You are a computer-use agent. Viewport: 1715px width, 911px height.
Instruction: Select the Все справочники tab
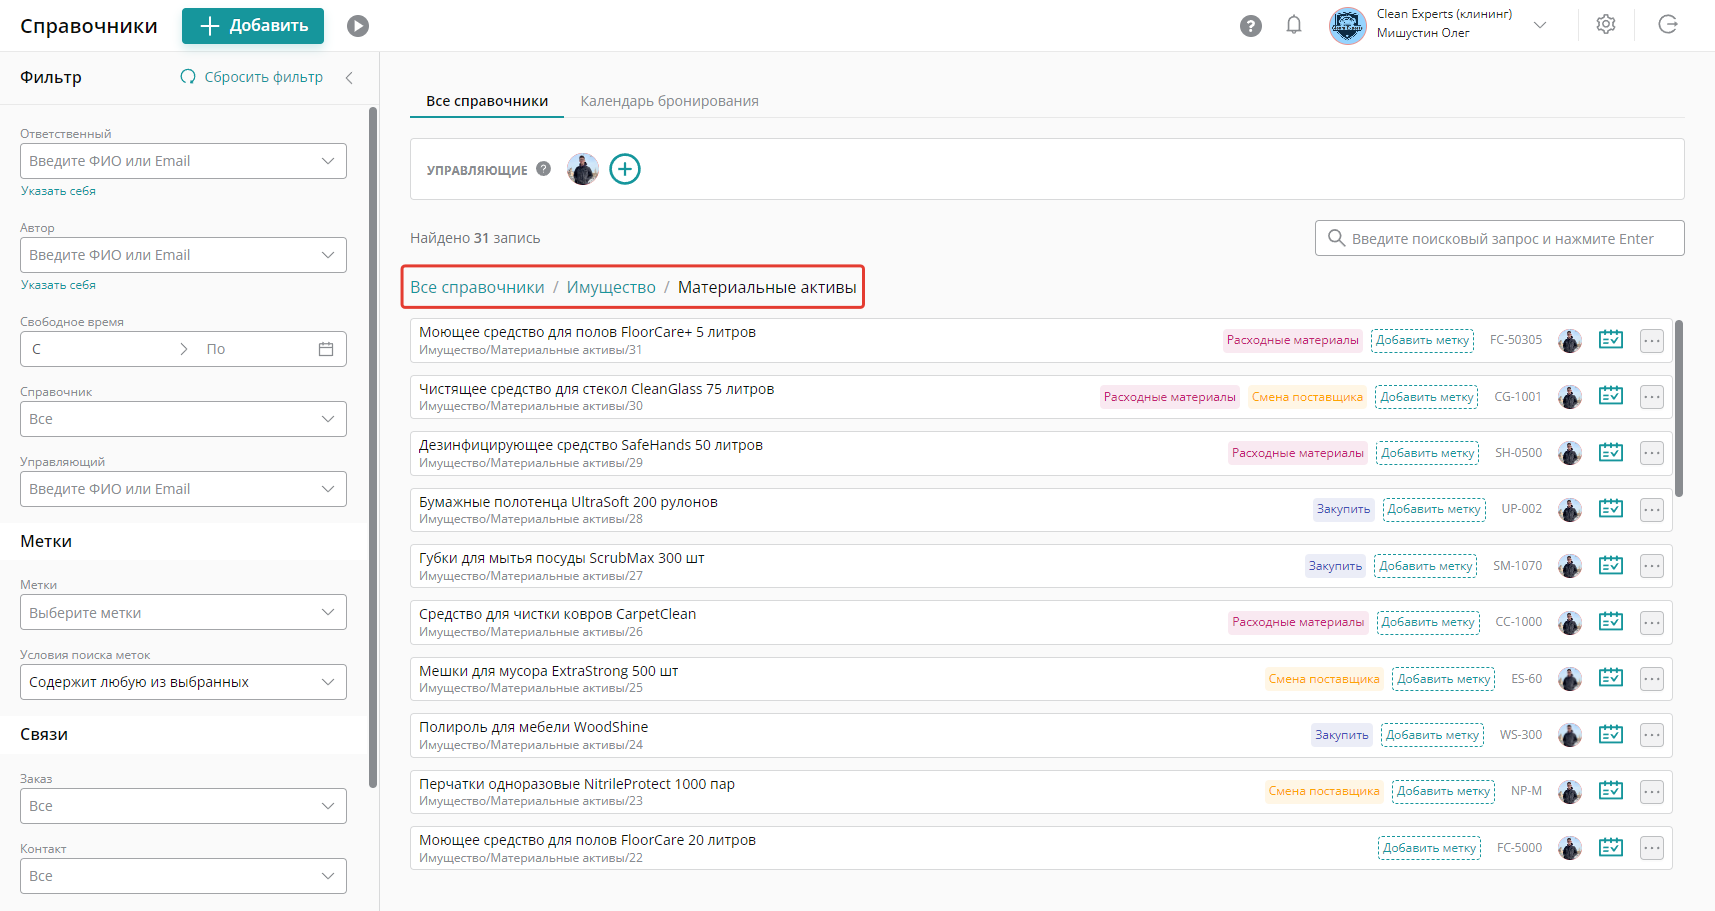(x=487, y=101)
